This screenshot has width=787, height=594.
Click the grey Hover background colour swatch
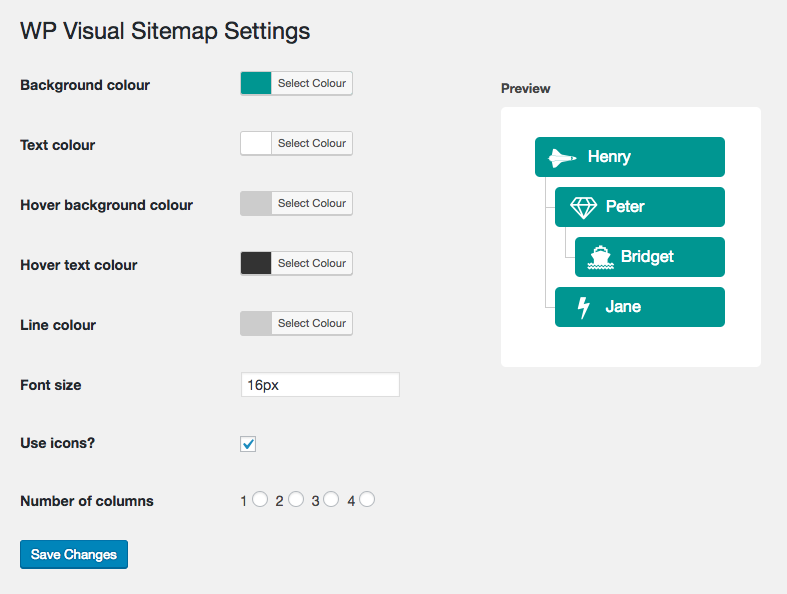click(x=256, y=203)
